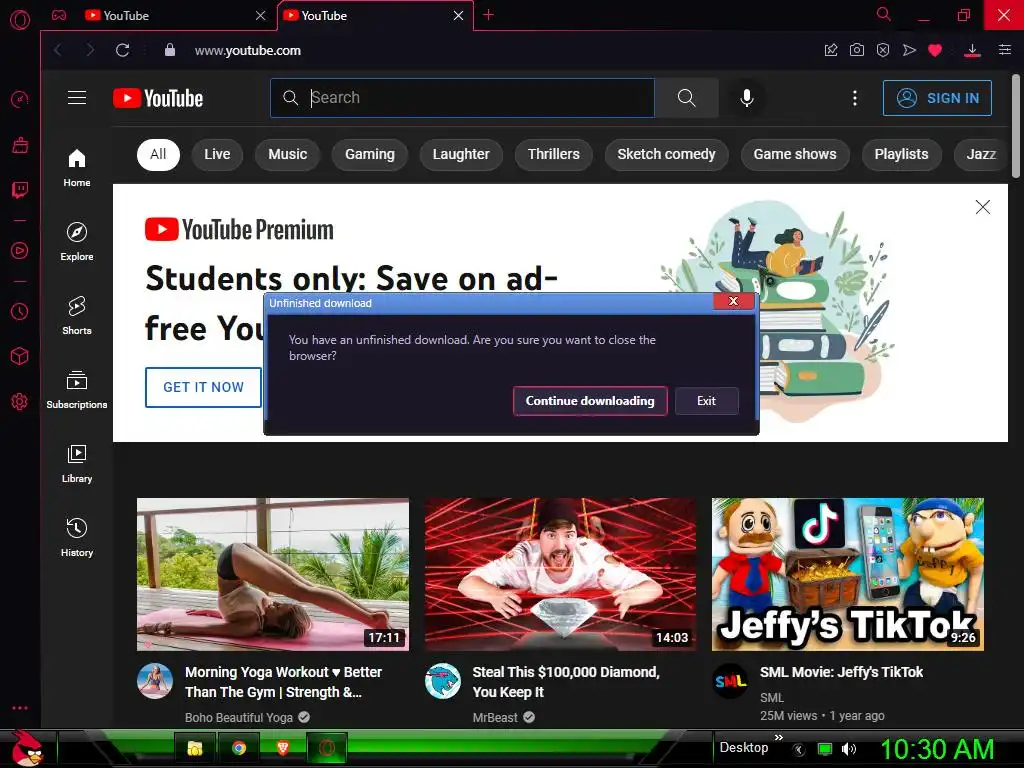Open Opera settings gear in sidebar
The height and width of the screenshot is (768, 1024).
[x=20, y=401]
